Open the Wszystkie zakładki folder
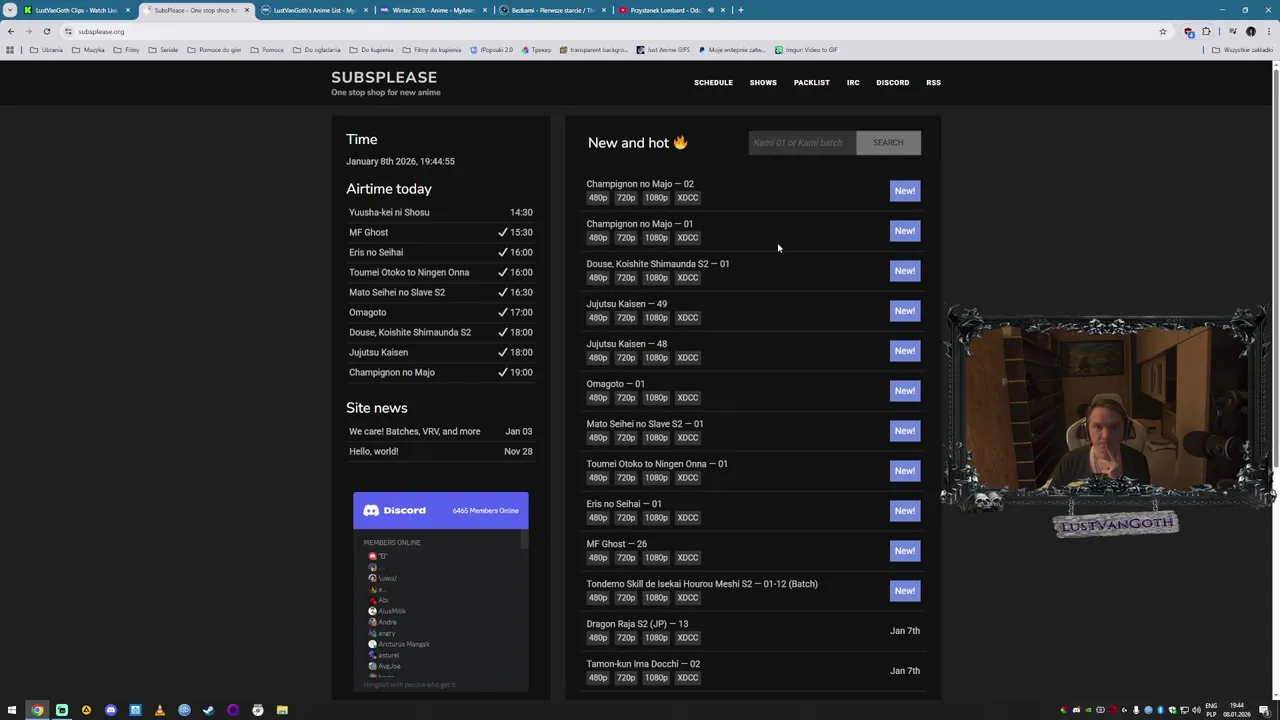Screen dimensions: 1280x720 pos(1243,50)
